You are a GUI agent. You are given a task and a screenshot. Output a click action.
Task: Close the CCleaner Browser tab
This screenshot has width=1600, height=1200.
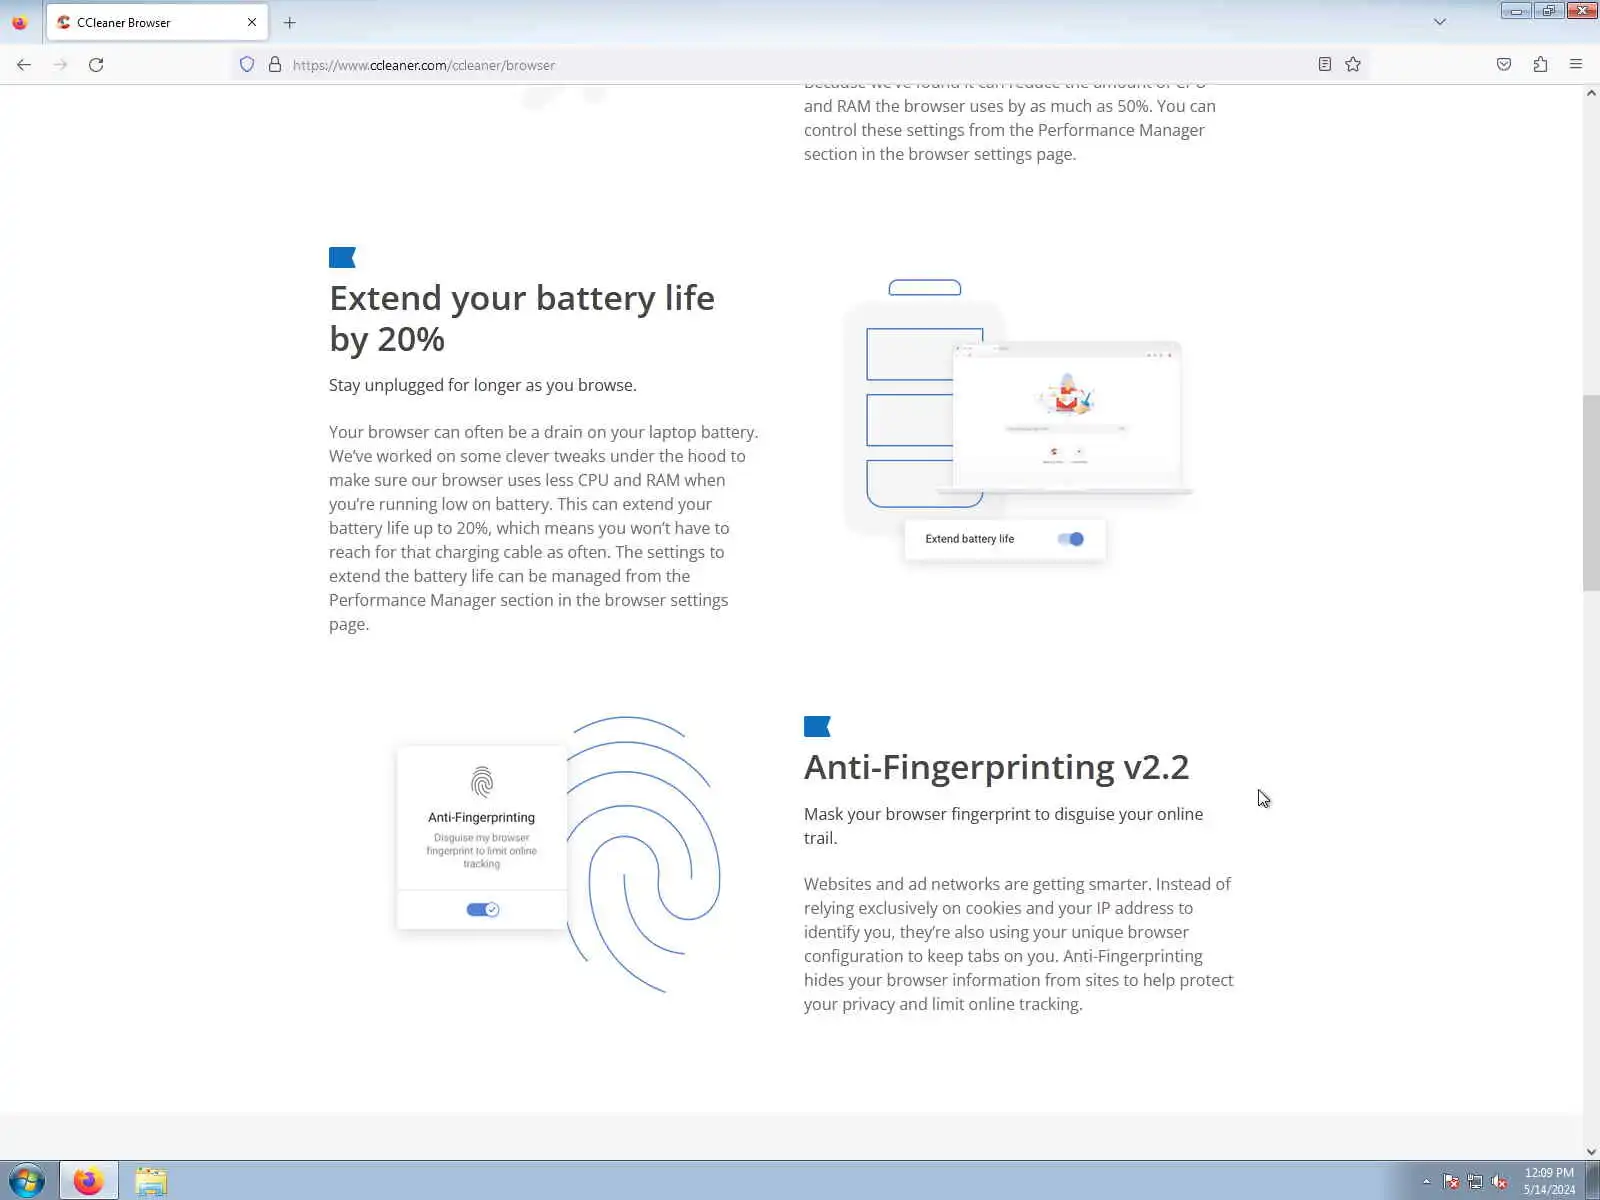click(252, 22)
